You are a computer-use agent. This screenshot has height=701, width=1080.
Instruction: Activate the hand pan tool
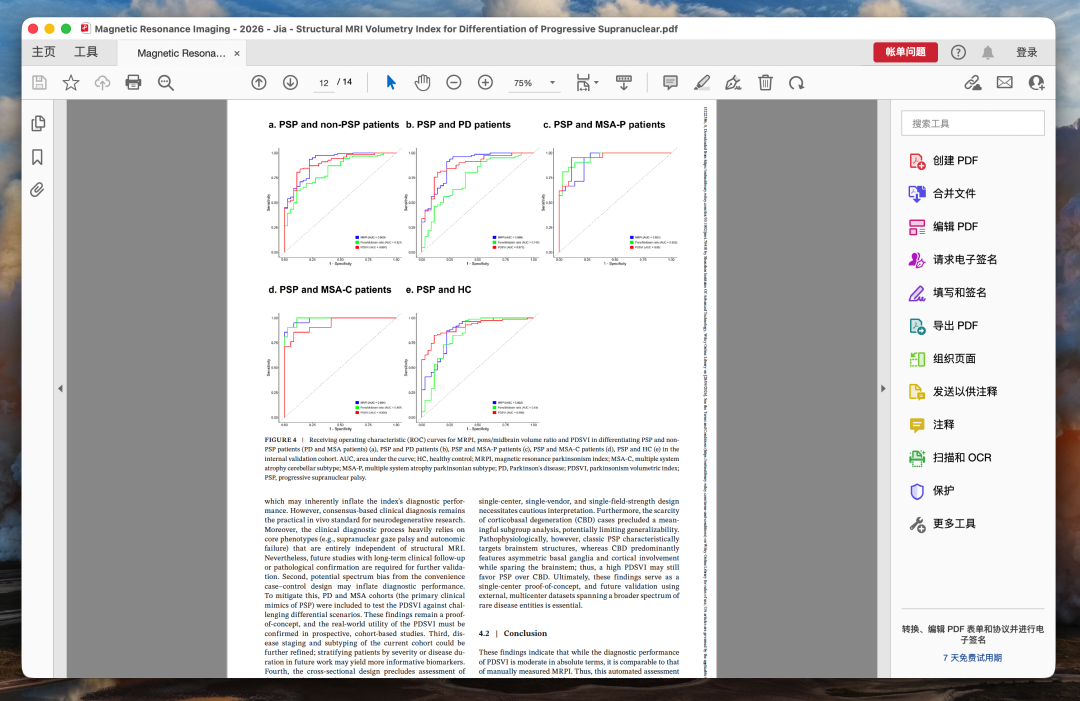(x=422, y=83)
